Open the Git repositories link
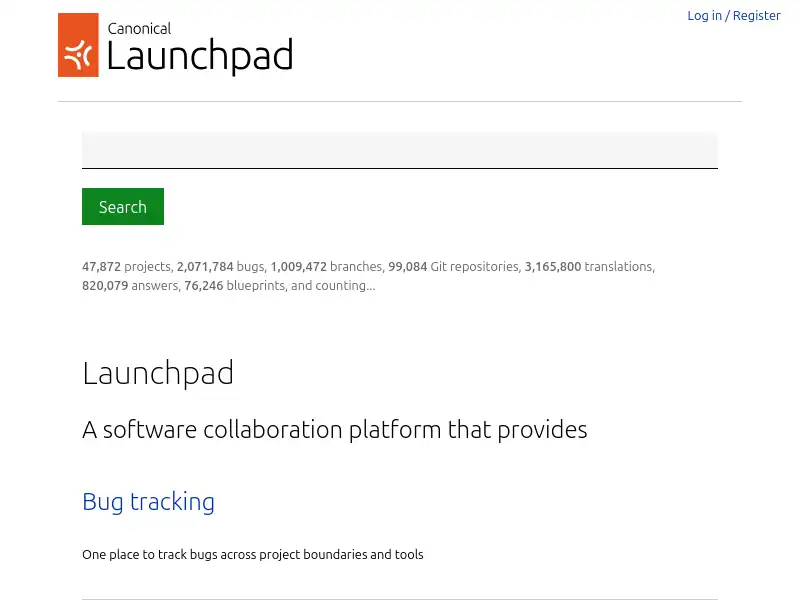The width and height of the screenshot is (800, 600). click(x=475, y=266)
